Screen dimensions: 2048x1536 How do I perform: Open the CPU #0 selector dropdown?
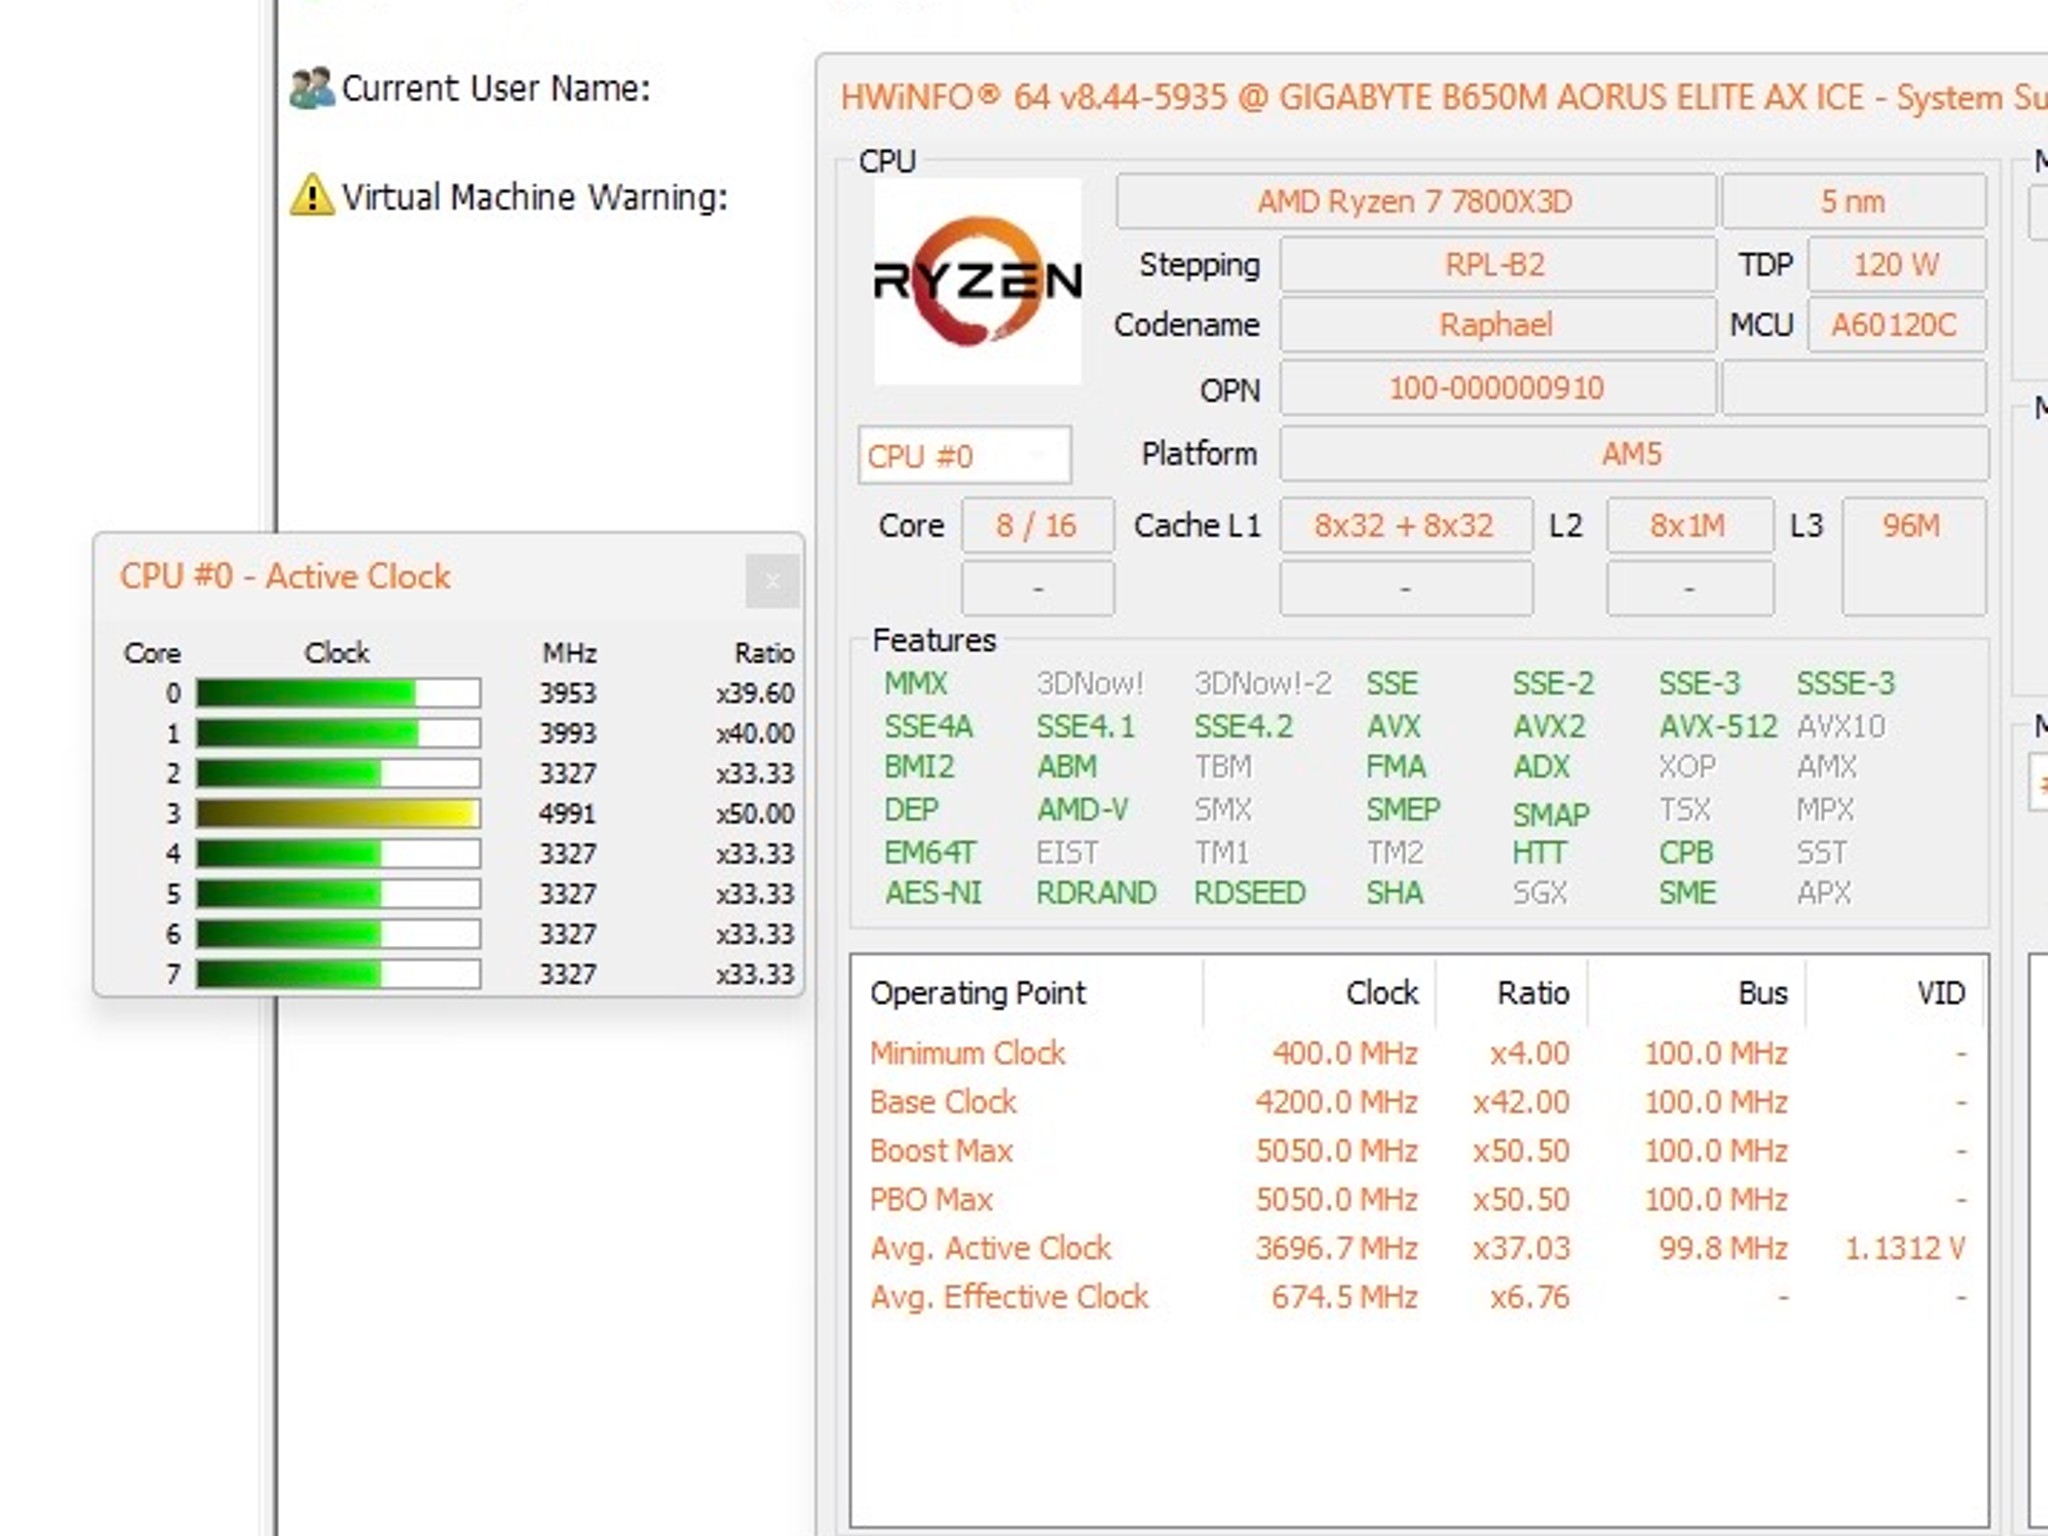click(x=964, y=456)
